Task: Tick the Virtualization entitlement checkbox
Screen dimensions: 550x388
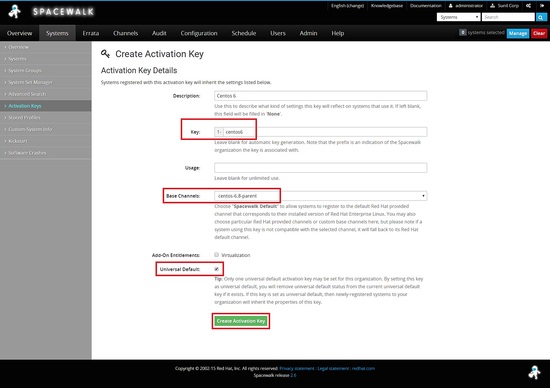Action: pos(216,255)
